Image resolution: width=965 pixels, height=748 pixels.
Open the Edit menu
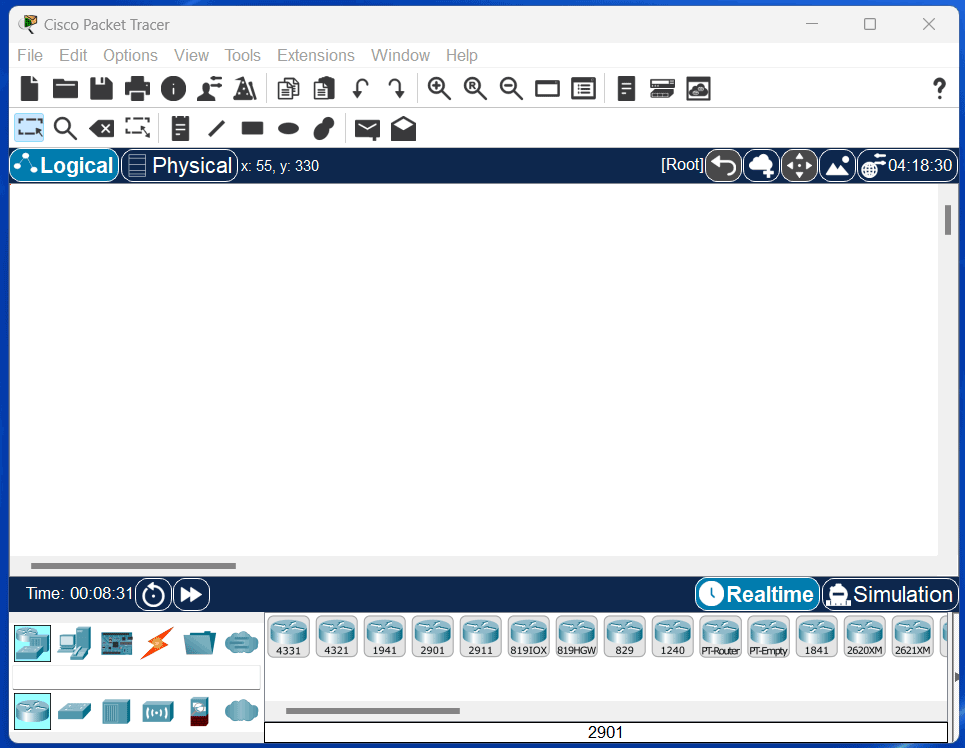tap(73, 55)
